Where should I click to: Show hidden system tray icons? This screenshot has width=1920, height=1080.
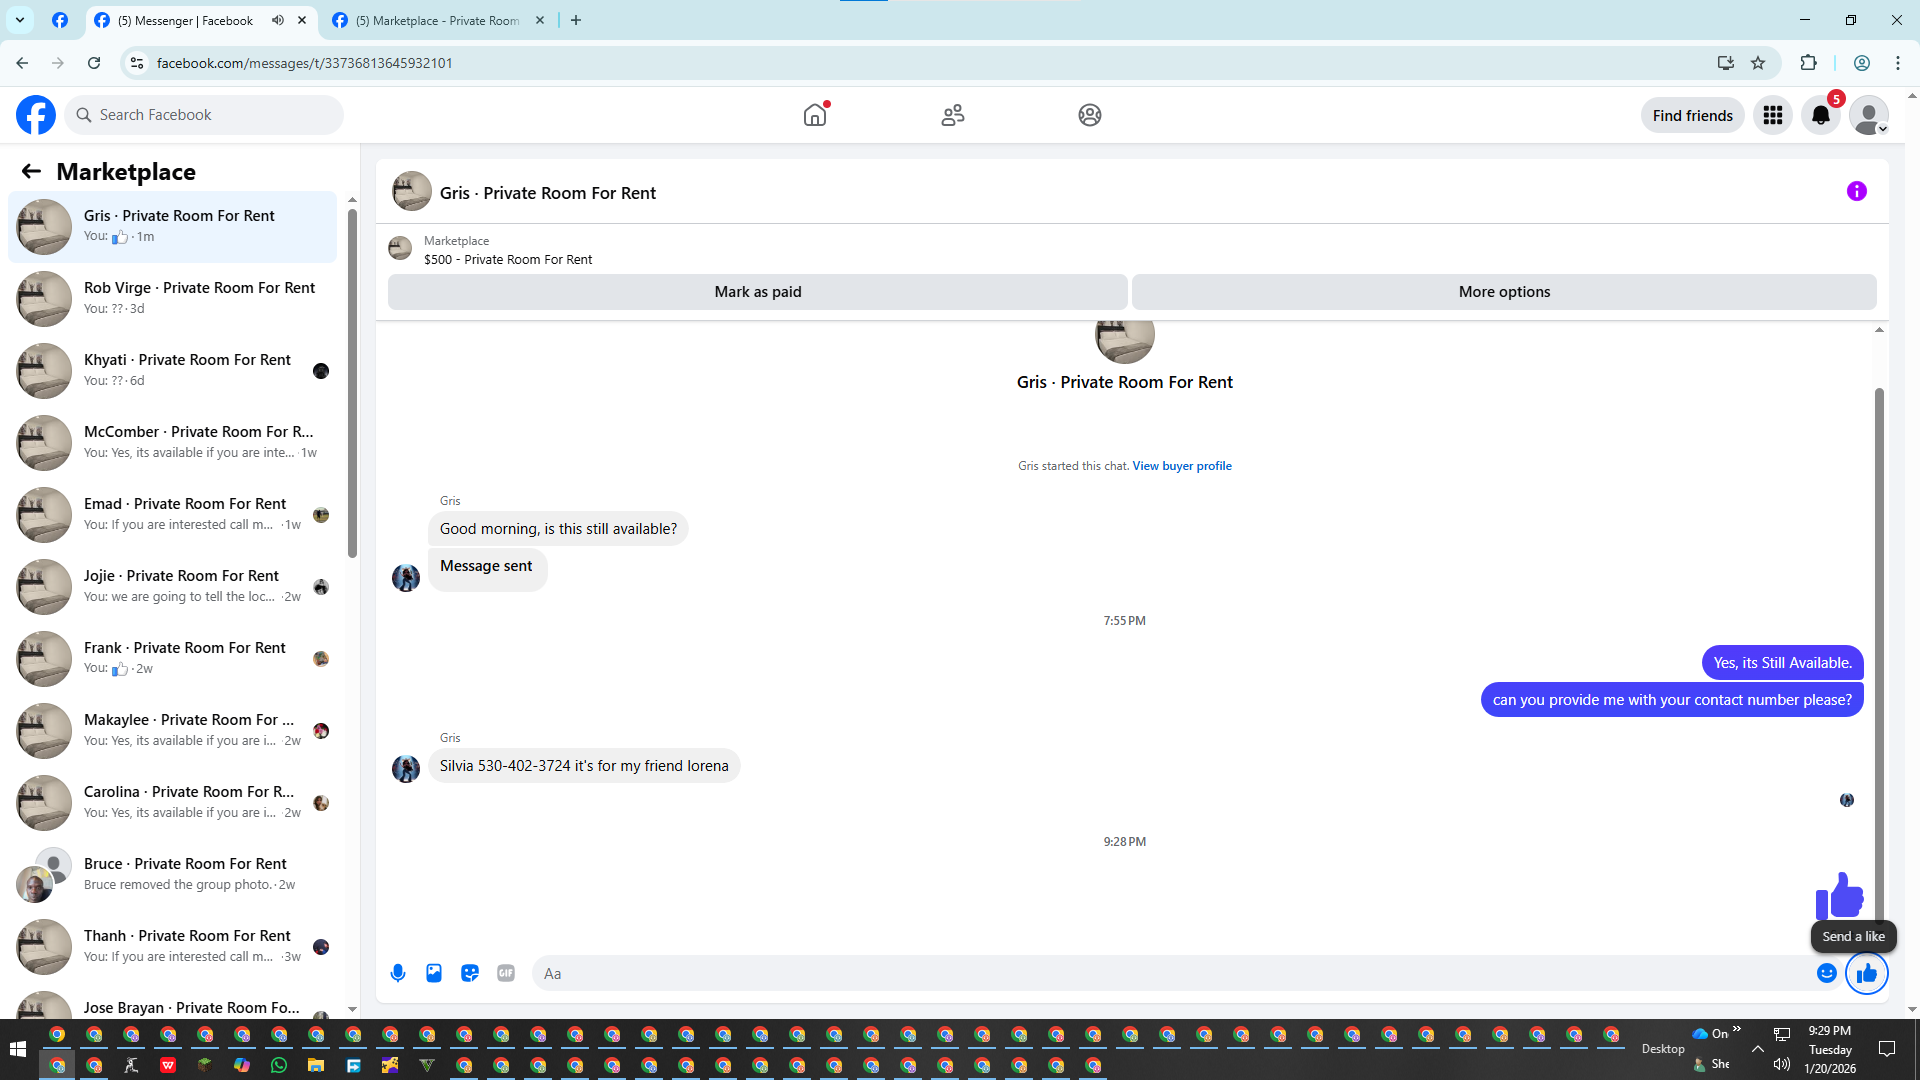1757,1049
